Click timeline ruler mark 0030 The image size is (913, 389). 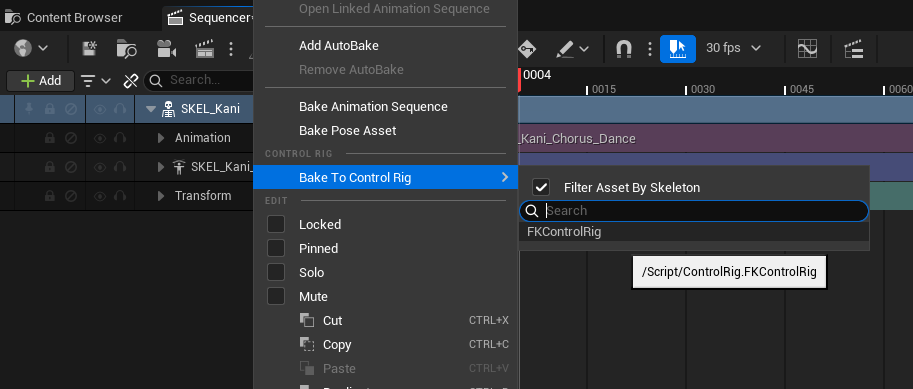(703, 90)
